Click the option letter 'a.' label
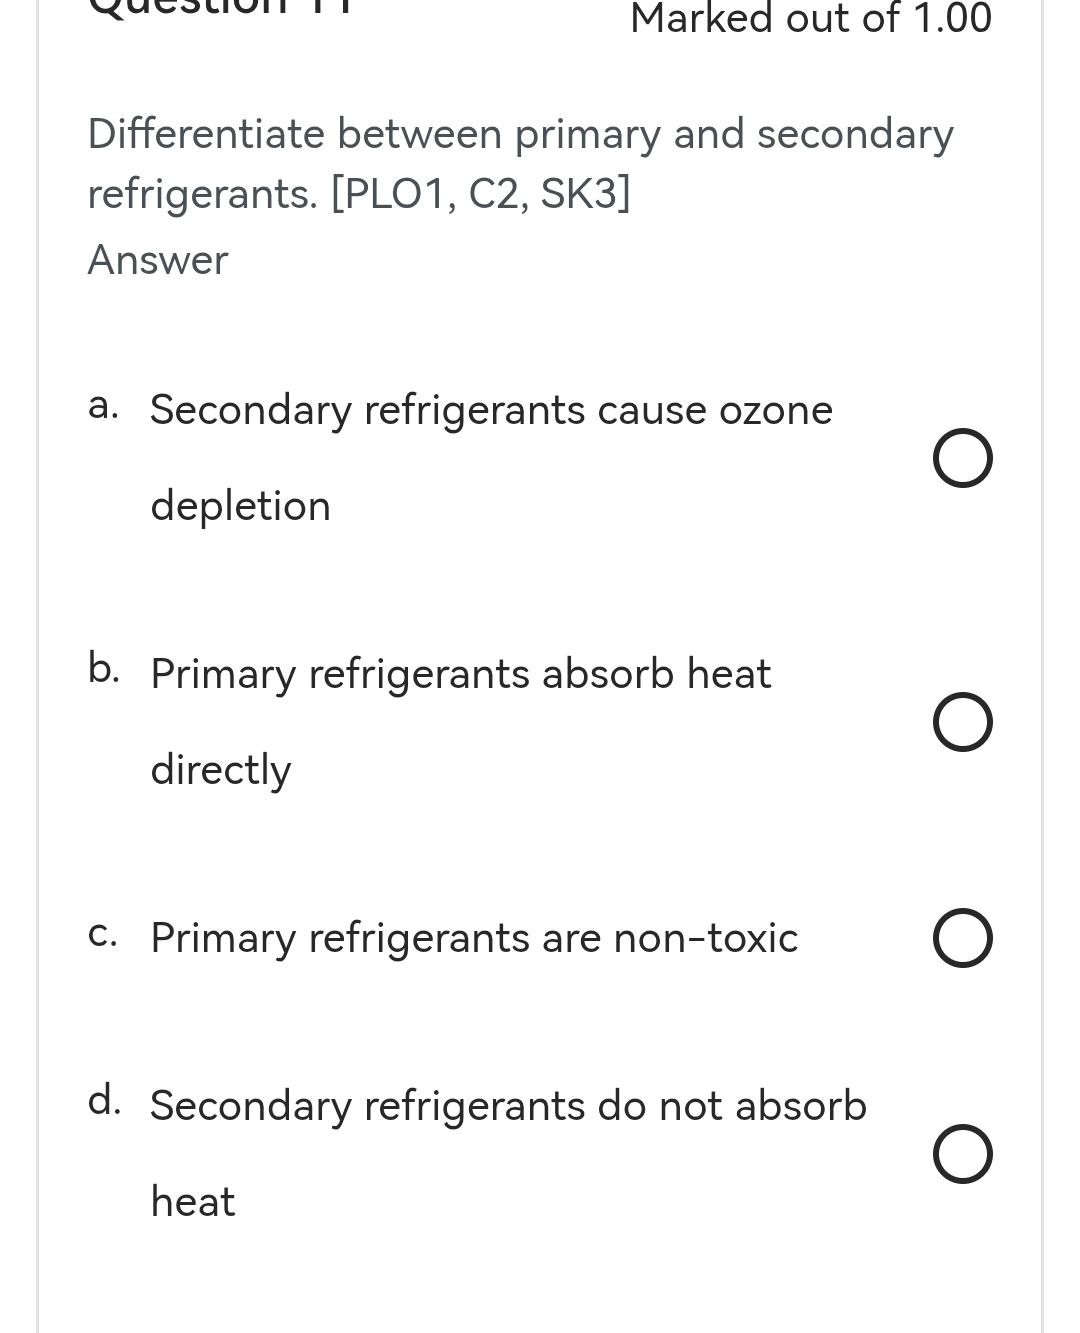1080x1333 pixels. pyautogui.click(x=103, y=407)
